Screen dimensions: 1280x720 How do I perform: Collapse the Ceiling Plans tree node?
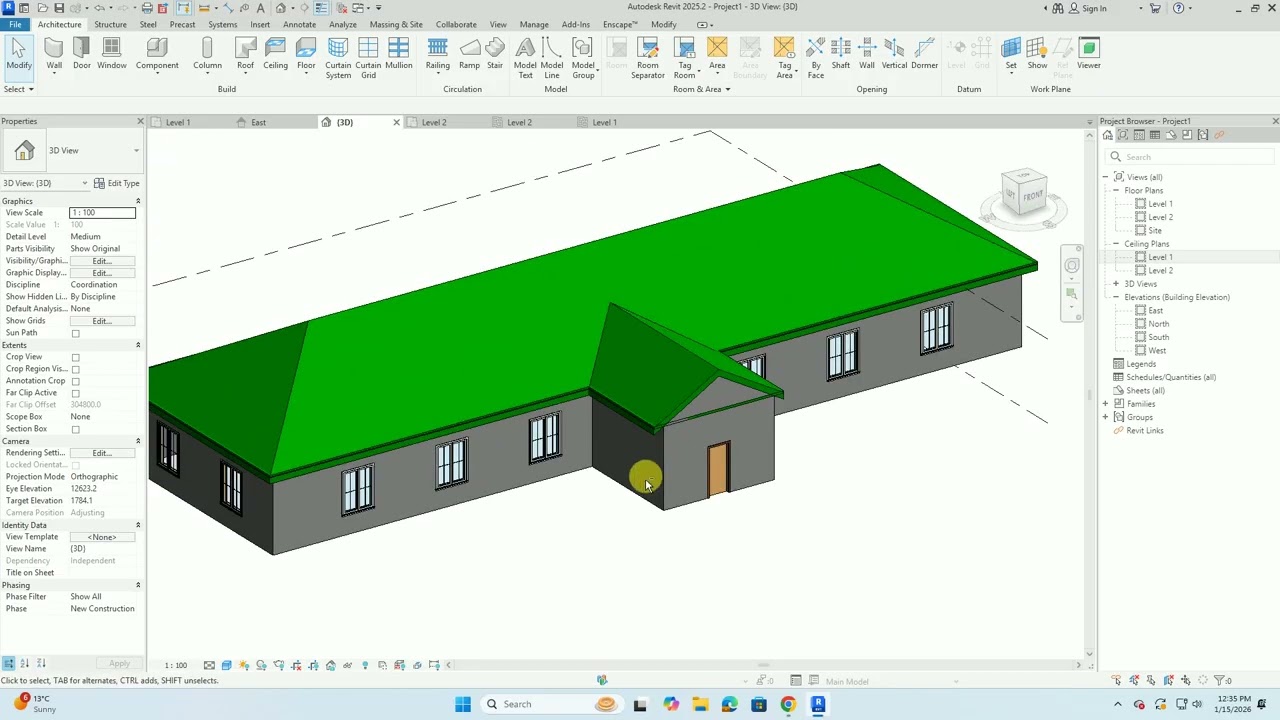(1116, 244)
